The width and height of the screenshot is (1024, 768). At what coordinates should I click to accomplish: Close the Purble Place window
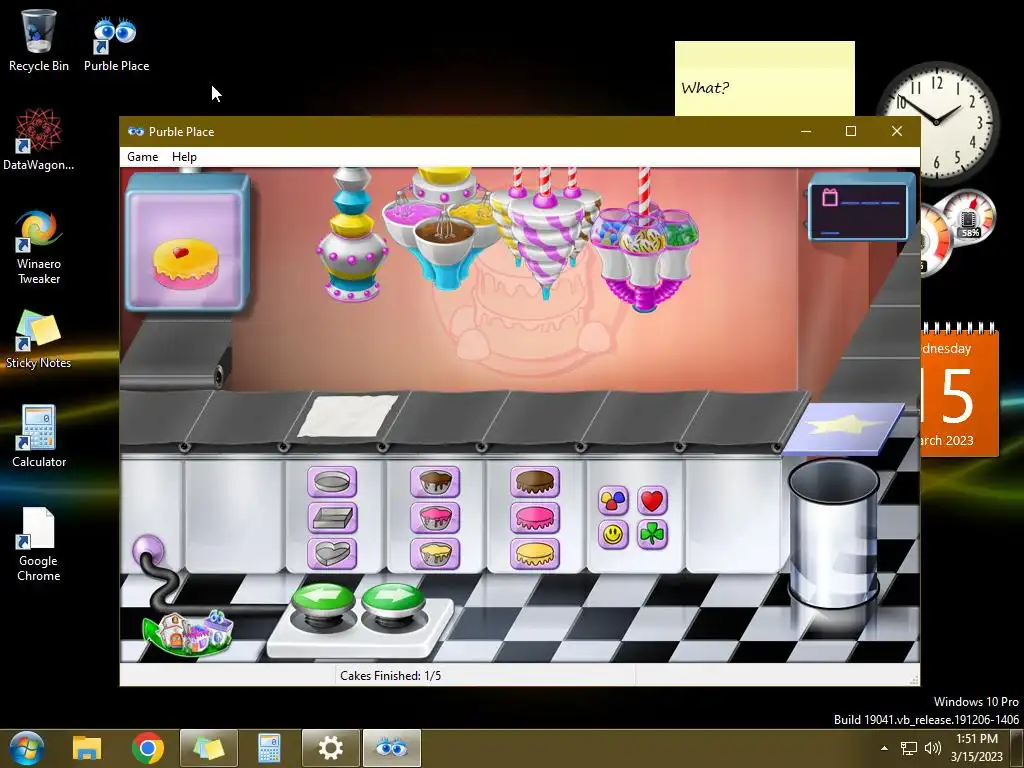coord(897,131)
